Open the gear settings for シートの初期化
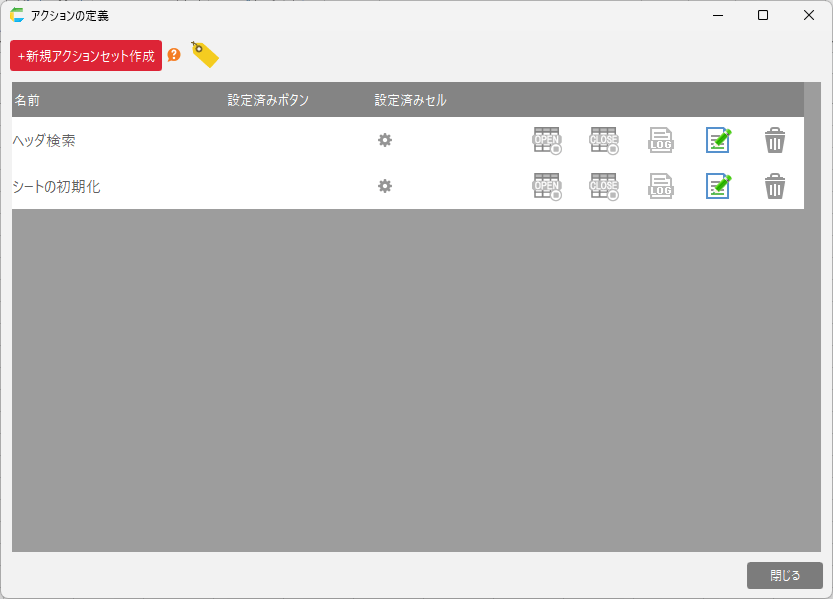The image size is (833, 599). pos(385,186)
